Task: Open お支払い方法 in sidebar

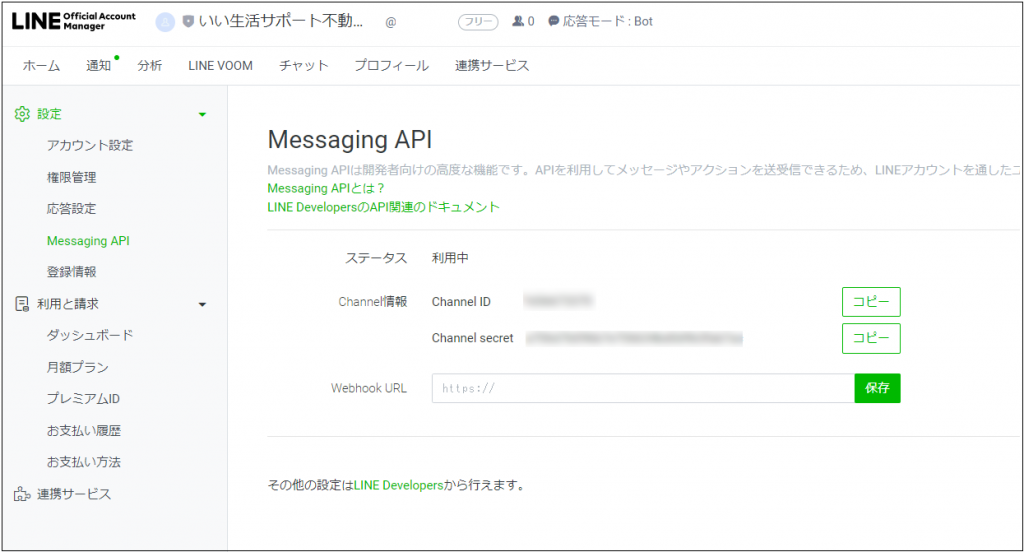Action: tap(84, 462)
